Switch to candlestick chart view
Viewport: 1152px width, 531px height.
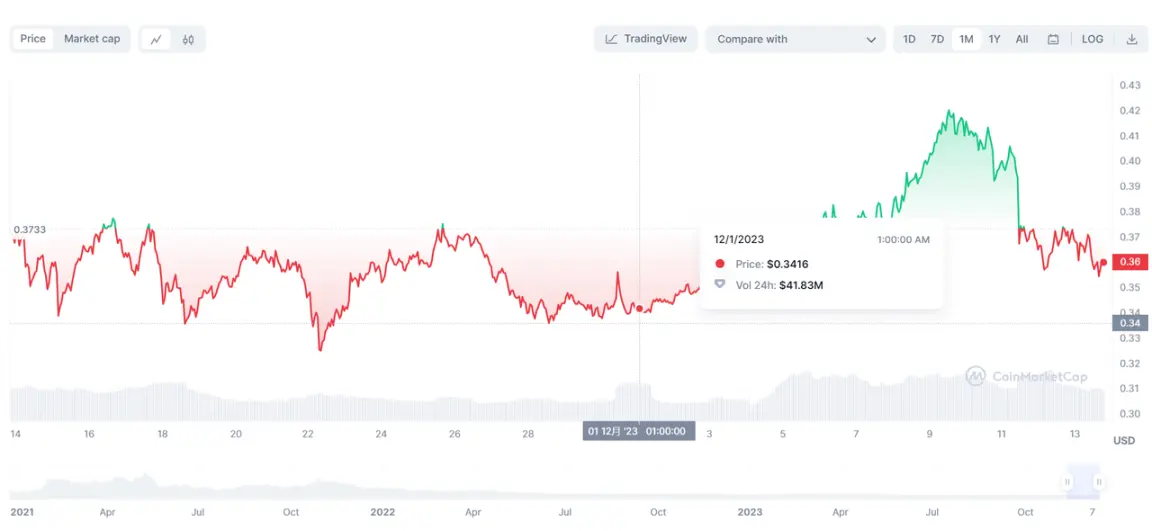pos(188,39)
